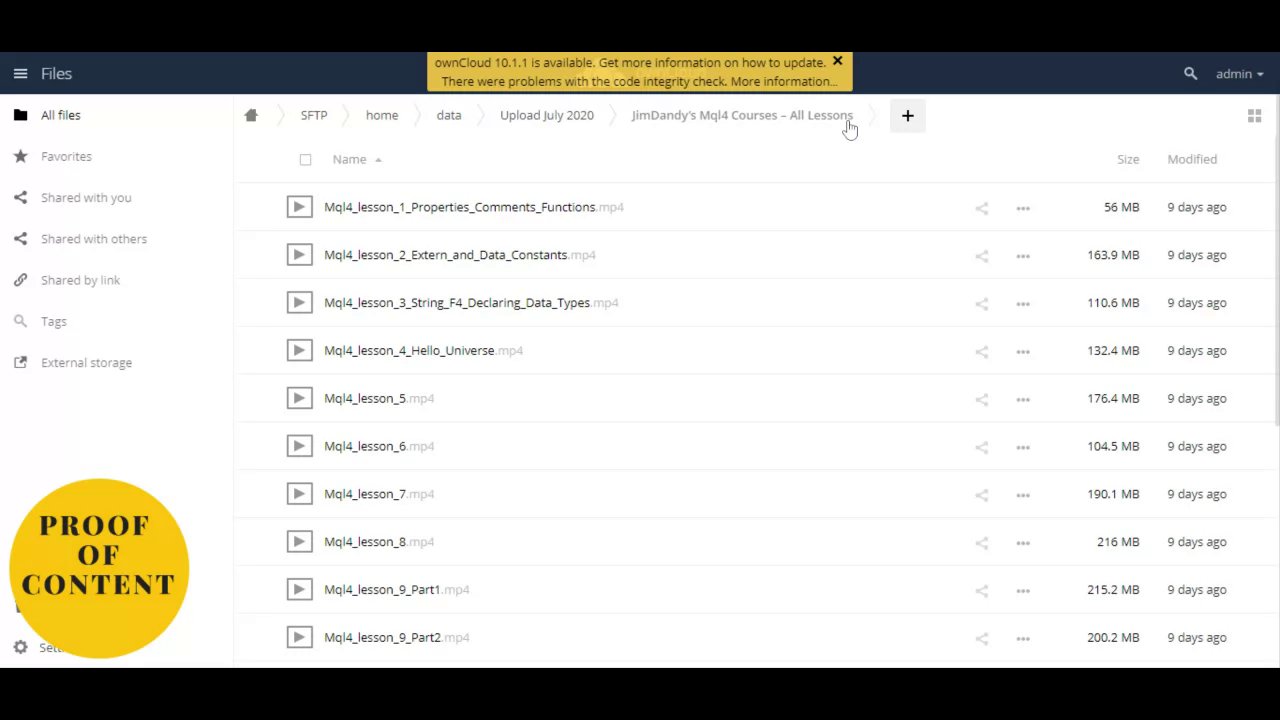Switch to grid view icon
Image resolution: width=1280 pixels, height=720 pixels.
pos(1254,116)
